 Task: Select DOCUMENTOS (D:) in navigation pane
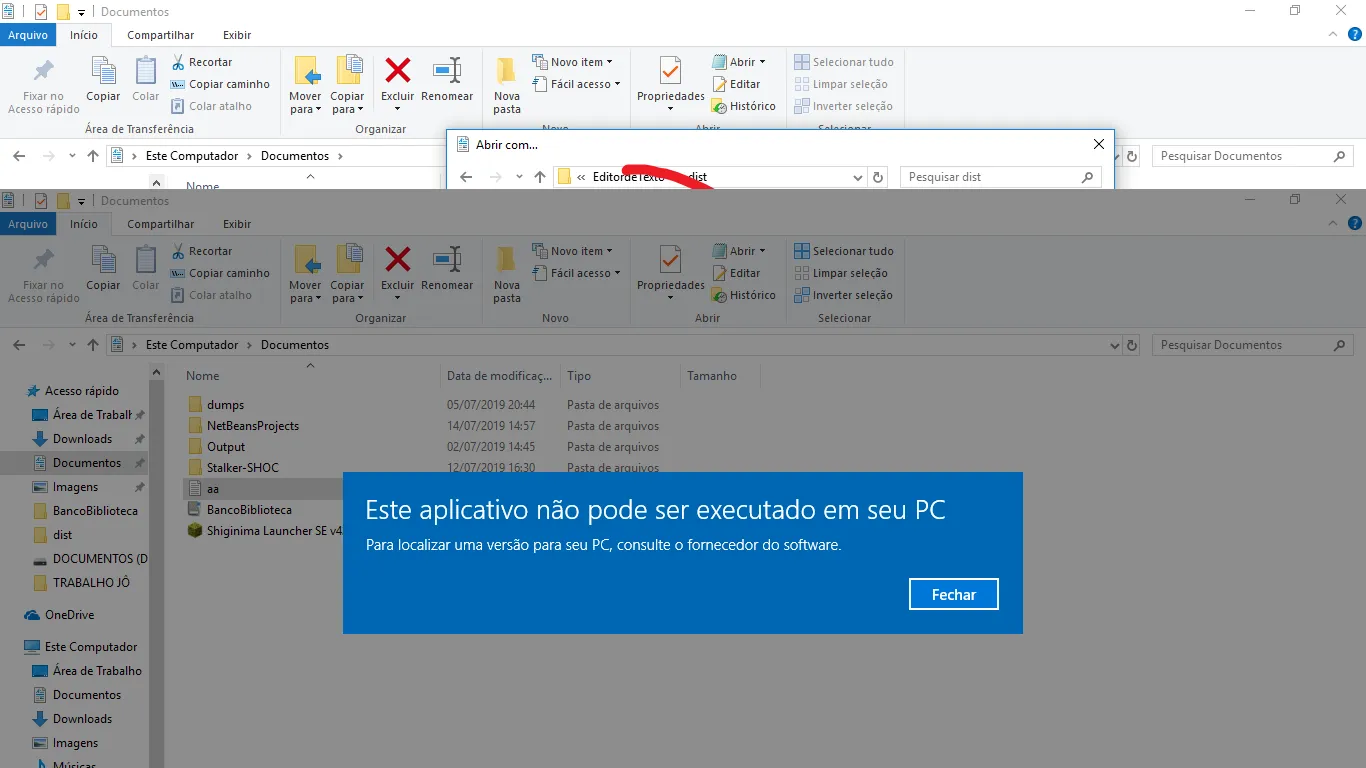click(90, 559)
